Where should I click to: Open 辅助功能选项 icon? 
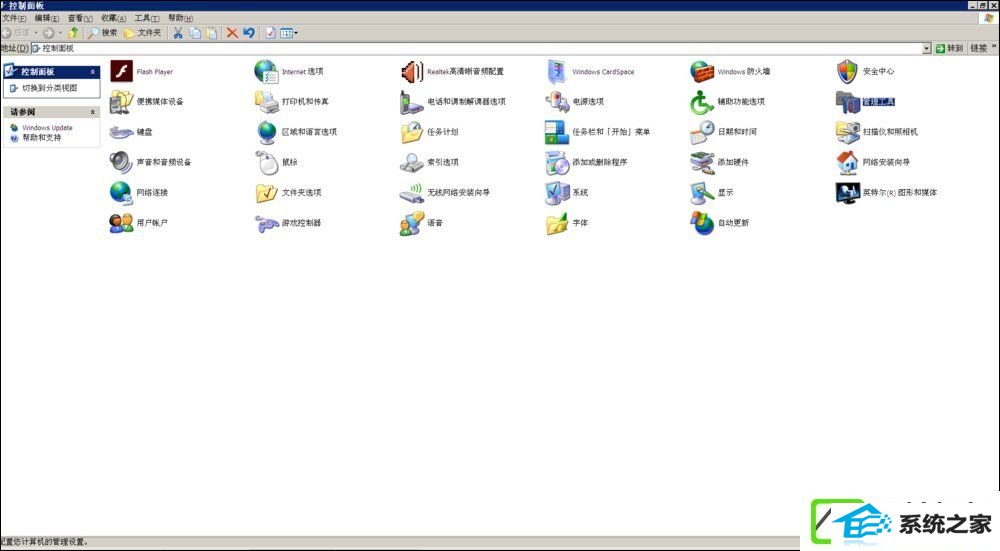(x=702, y=101)
